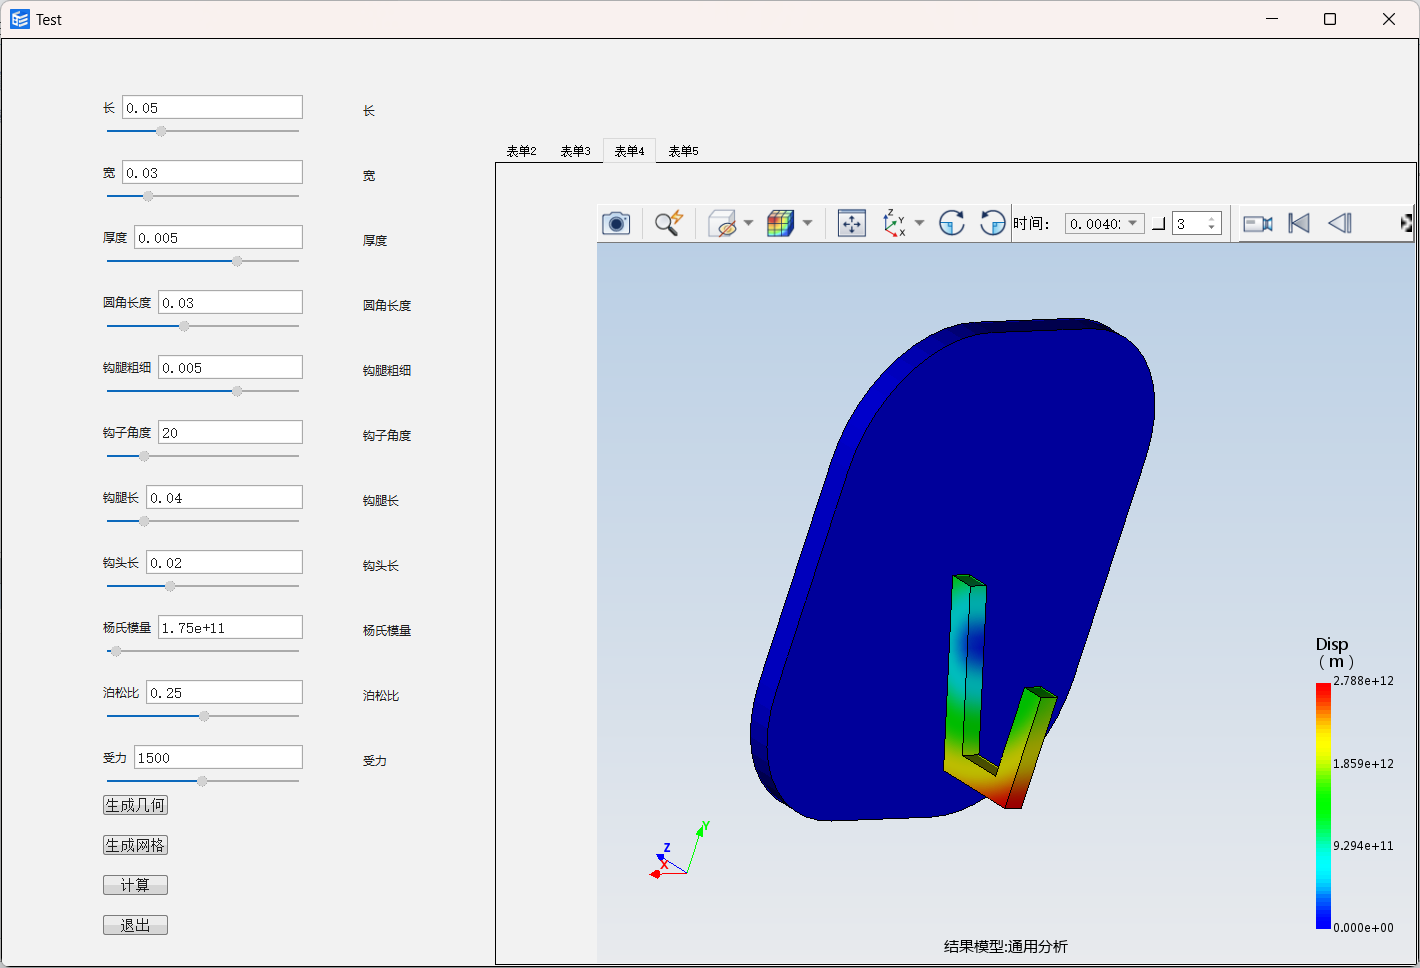This screenshot has width=1420, height=968.
Task: Open the 表单5 tab
Action: click(x=683, y=151)
